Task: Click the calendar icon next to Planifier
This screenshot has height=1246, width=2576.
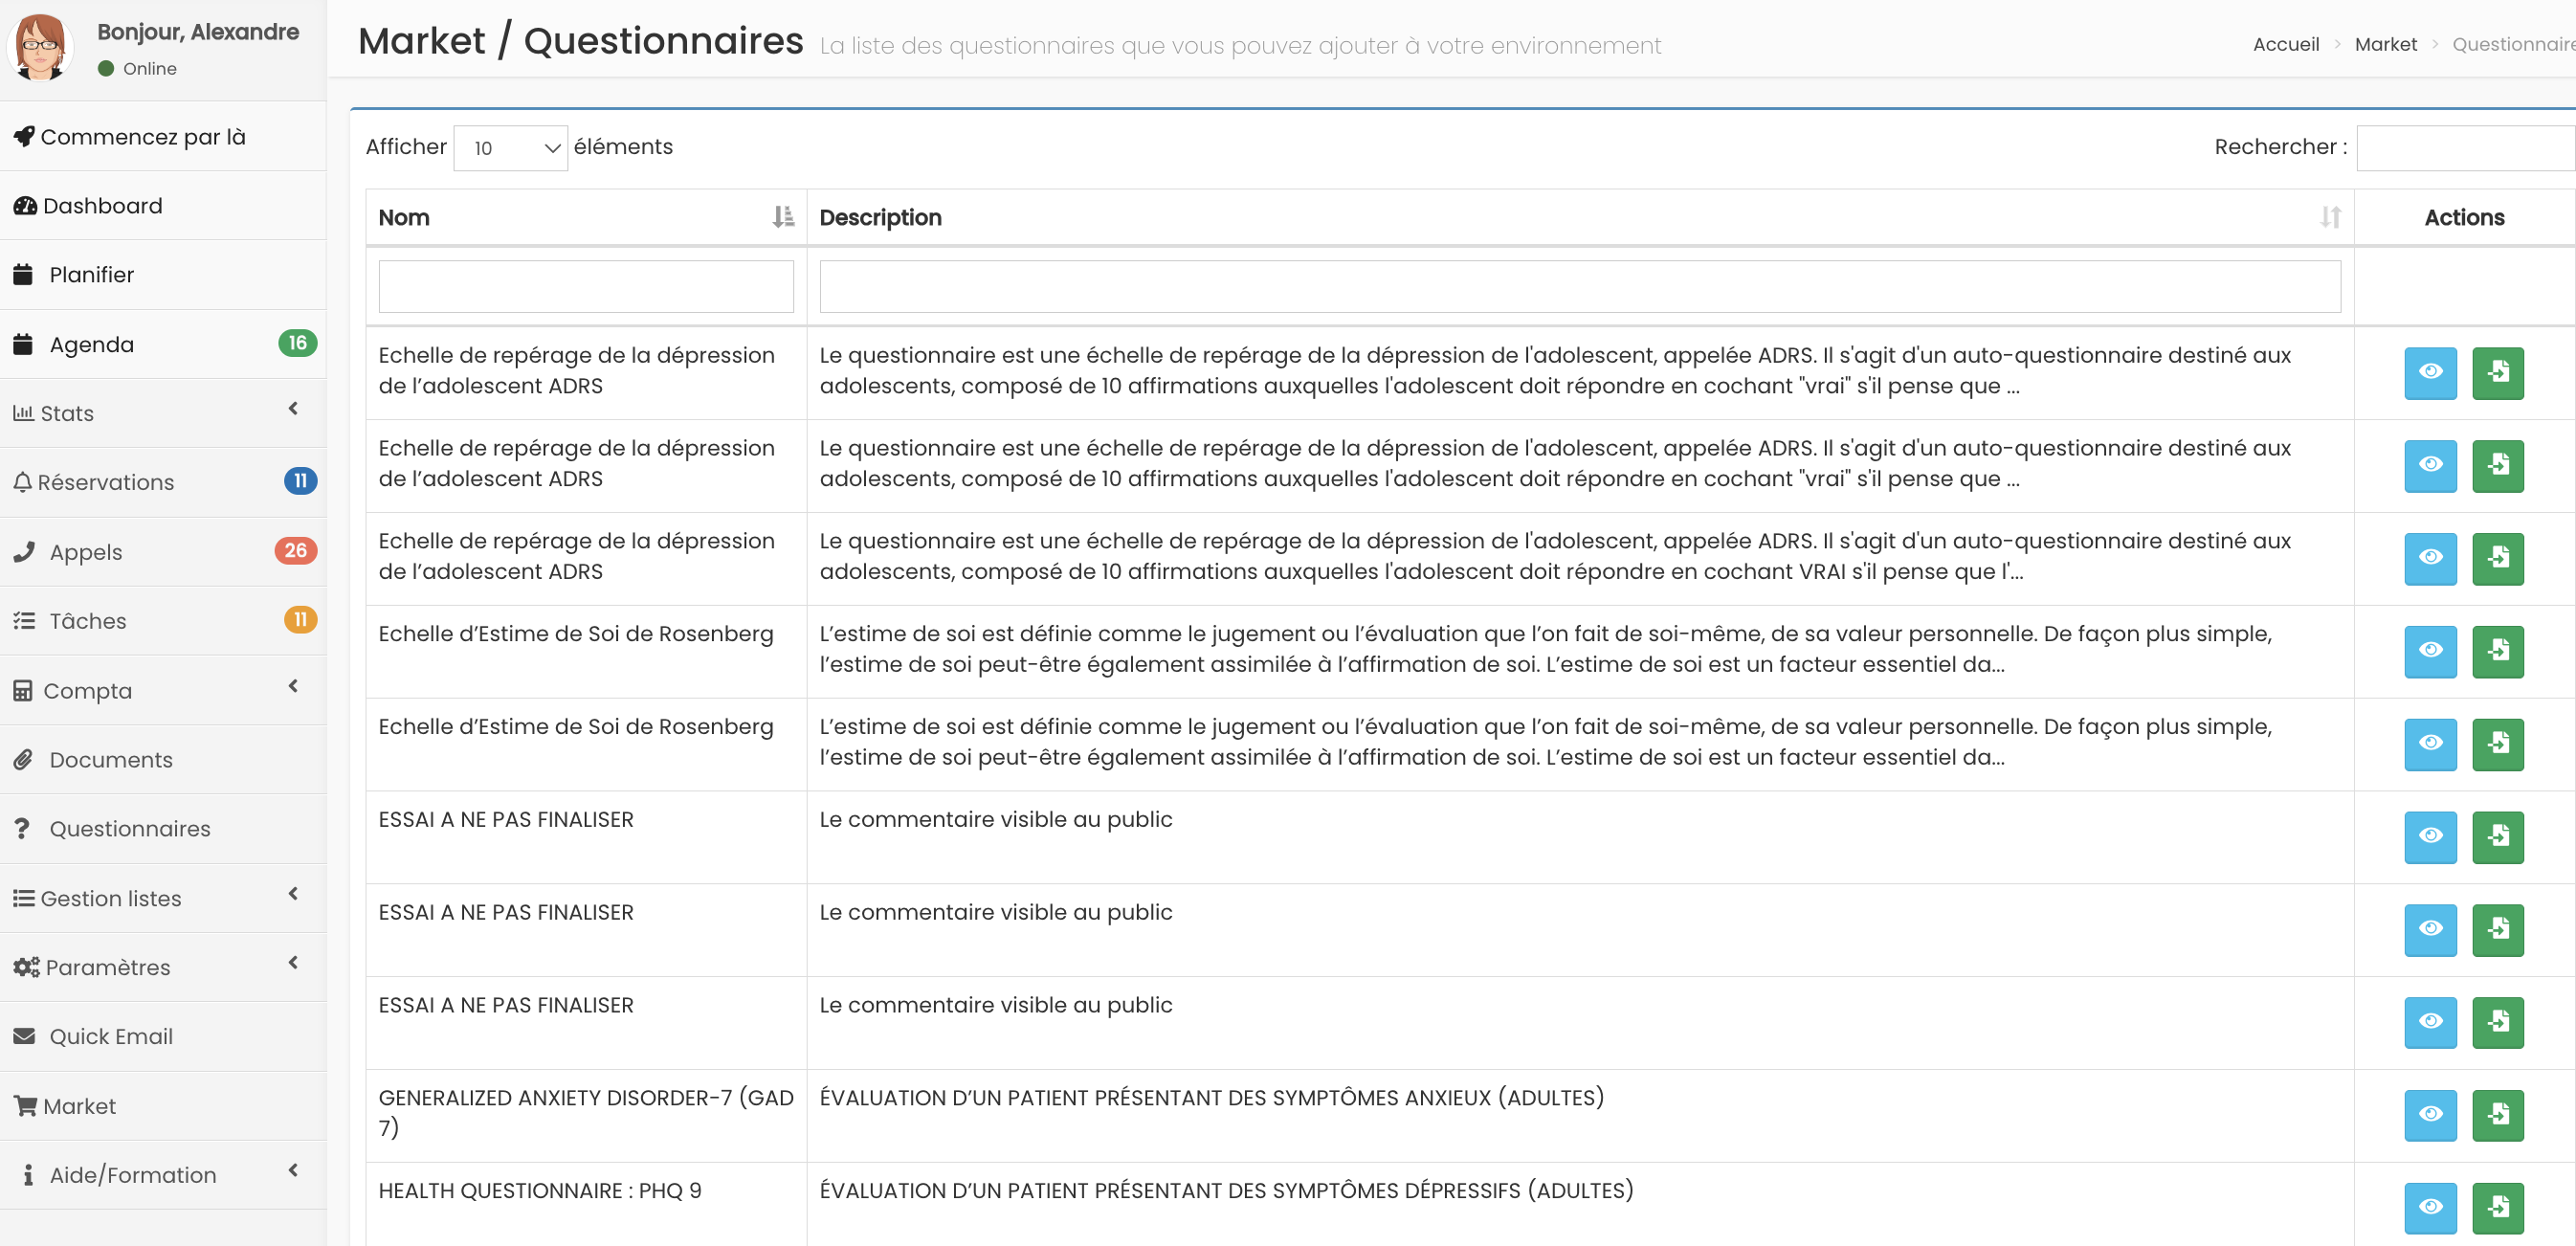Action: tap(23, 274)
